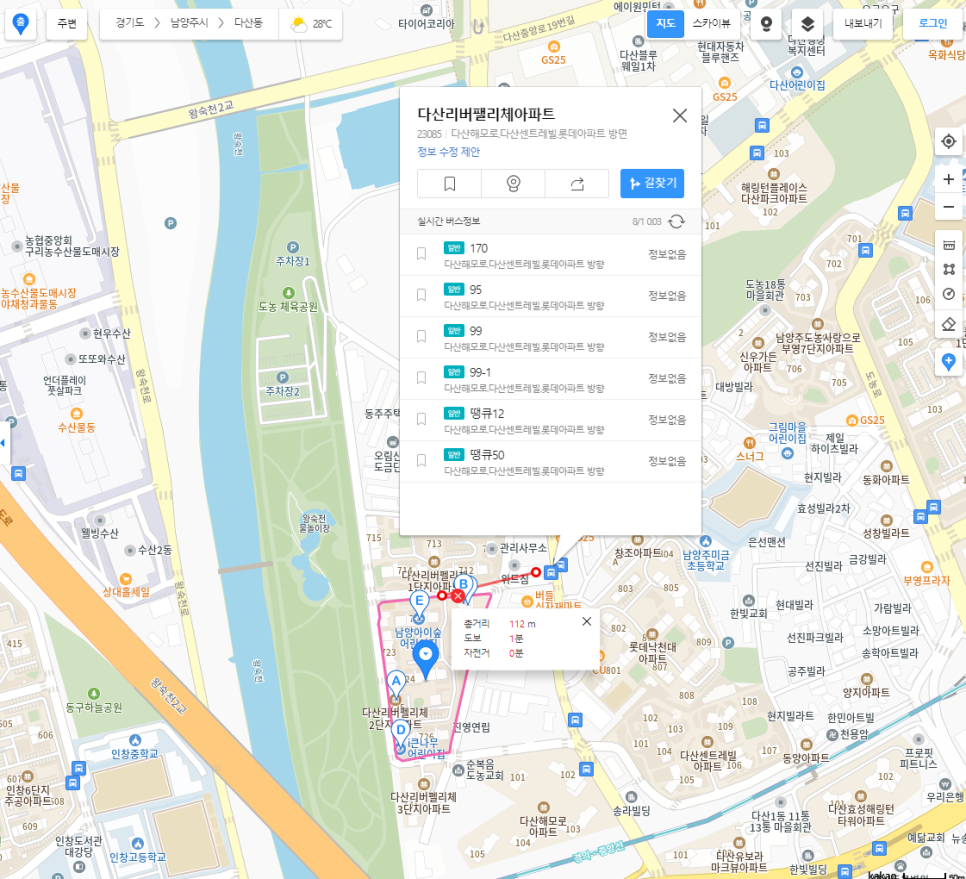This screenshot has height=879, width=966.
Task: Toggle the bookmark for bus 99-1
Action: click(421, 378)
